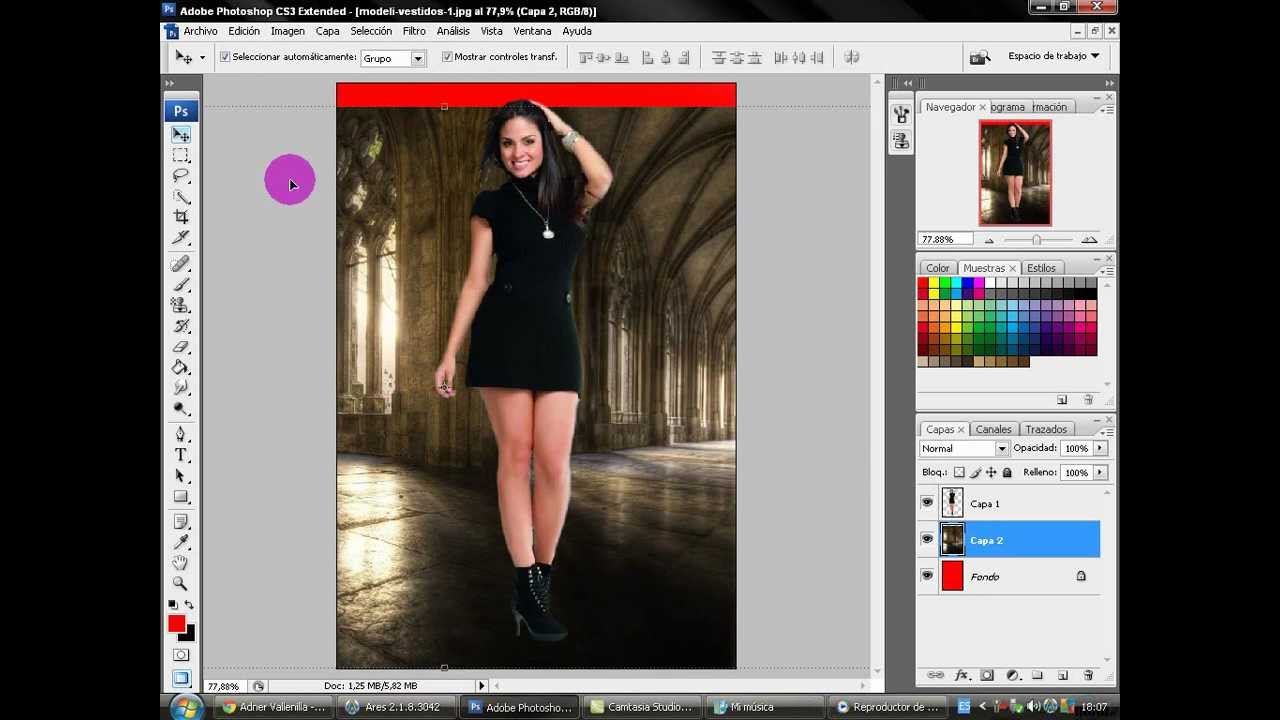
Task: Toggle lock position
Action: click(x=991, y=472)
